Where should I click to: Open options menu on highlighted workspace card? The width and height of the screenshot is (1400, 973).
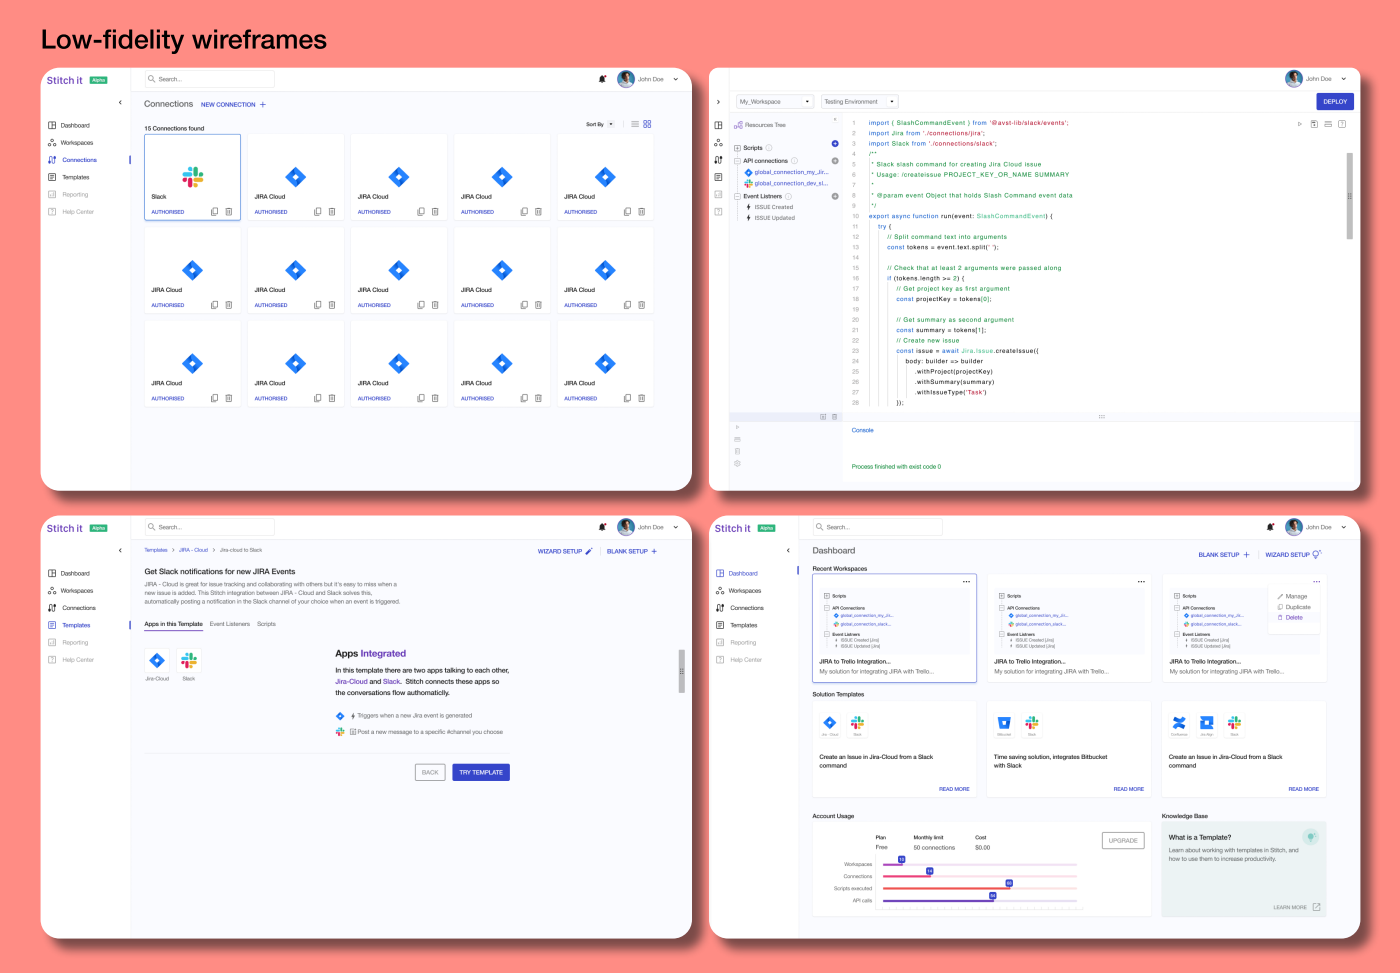coord(966,581)
